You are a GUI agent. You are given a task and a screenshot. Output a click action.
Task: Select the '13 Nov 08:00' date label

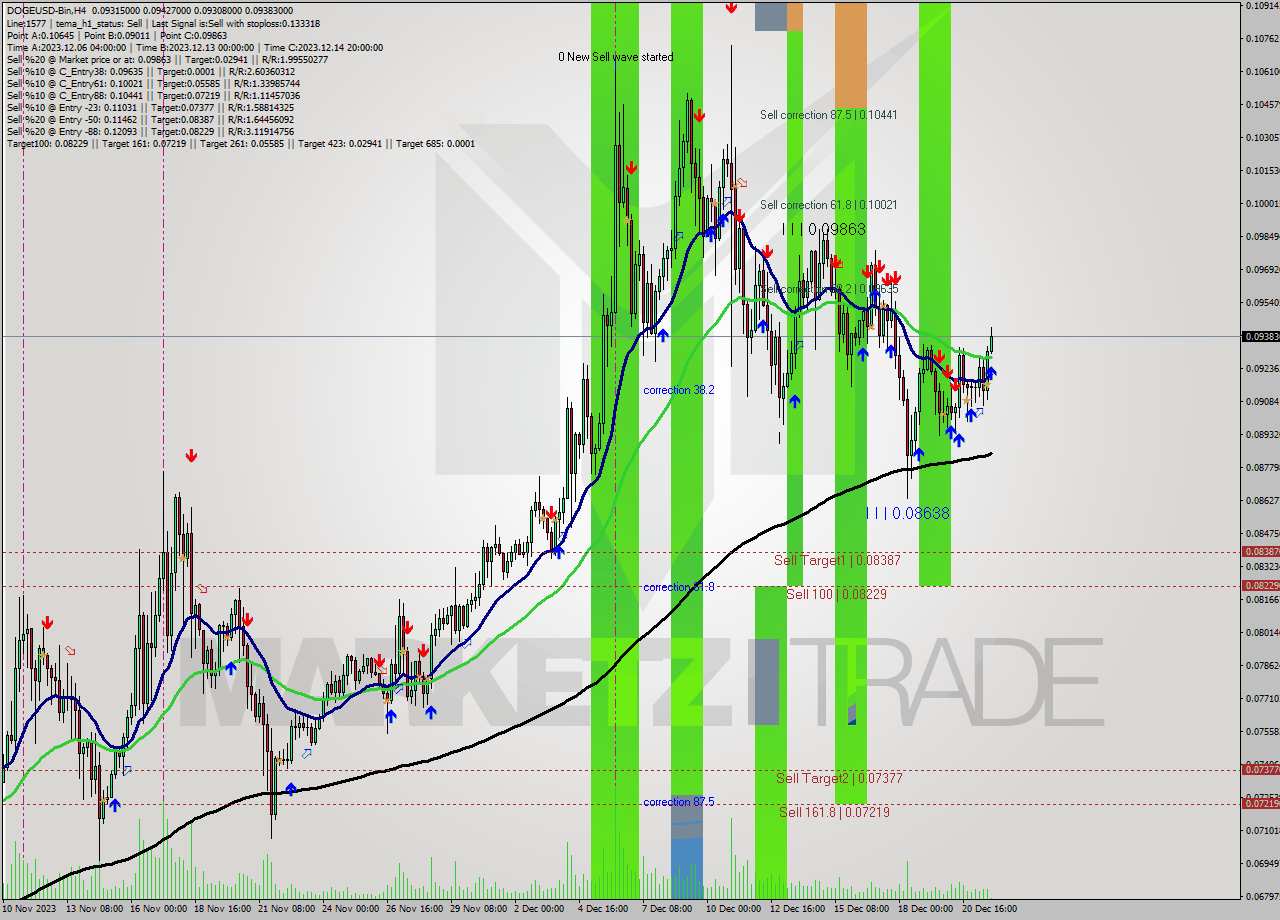click(94, 909)
